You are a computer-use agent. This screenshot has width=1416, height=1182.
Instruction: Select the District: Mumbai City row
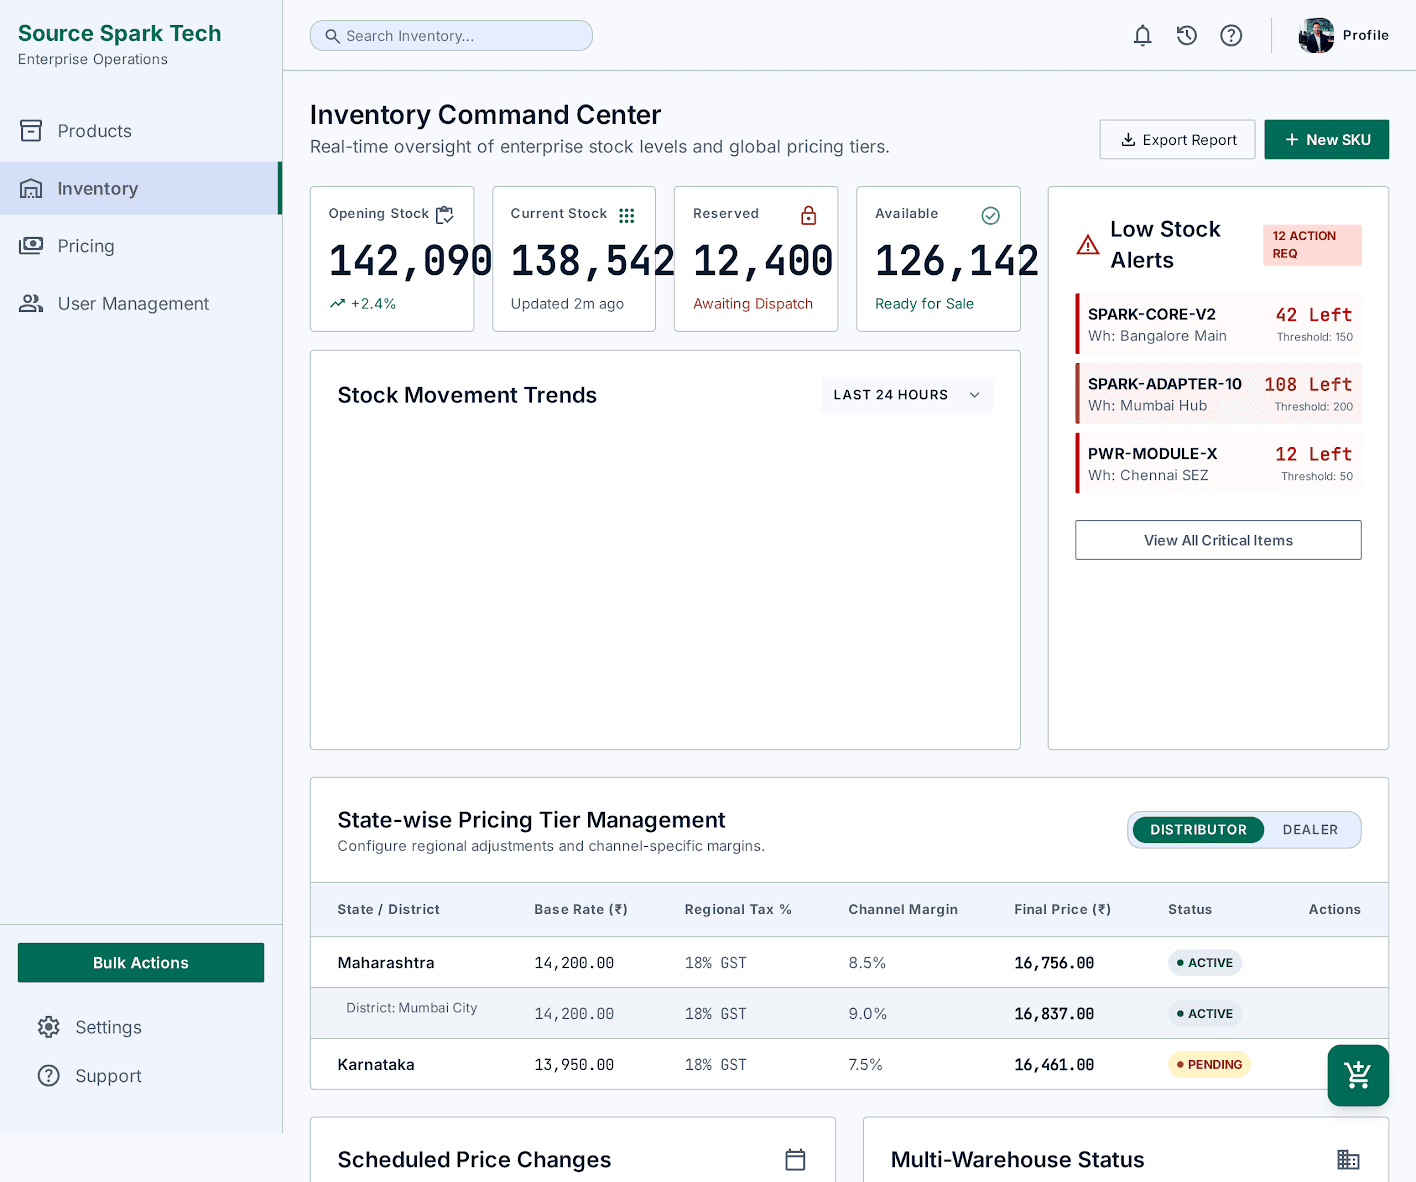pyautogui.click(x=849, y=1013)
